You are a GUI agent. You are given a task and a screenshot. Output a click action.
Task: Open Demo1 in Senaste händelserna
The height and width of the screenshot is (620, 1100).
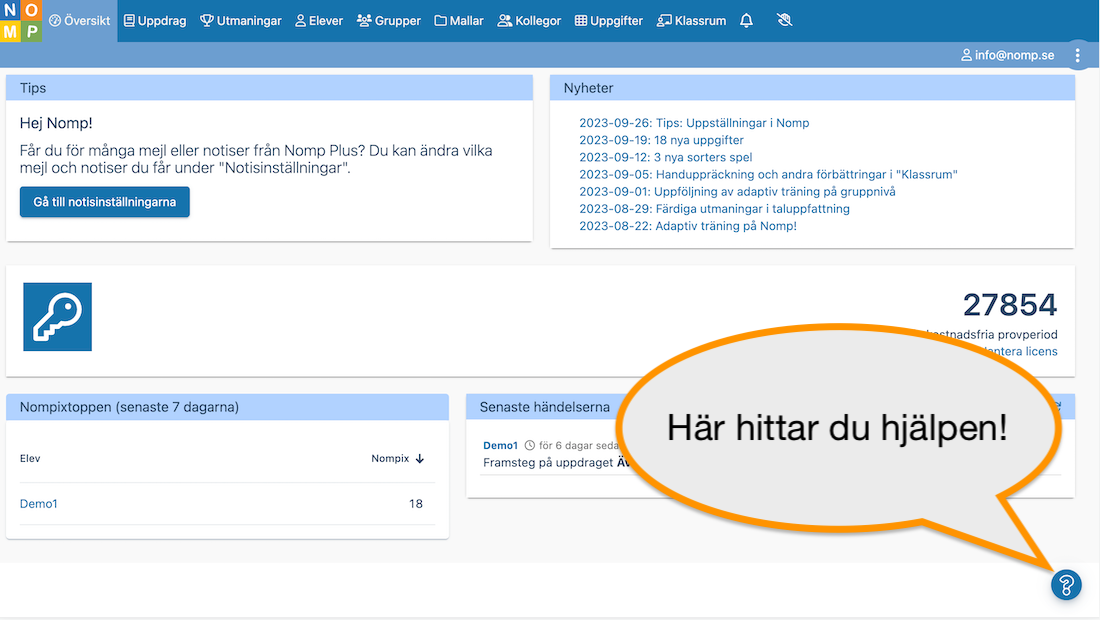(500, 445)
